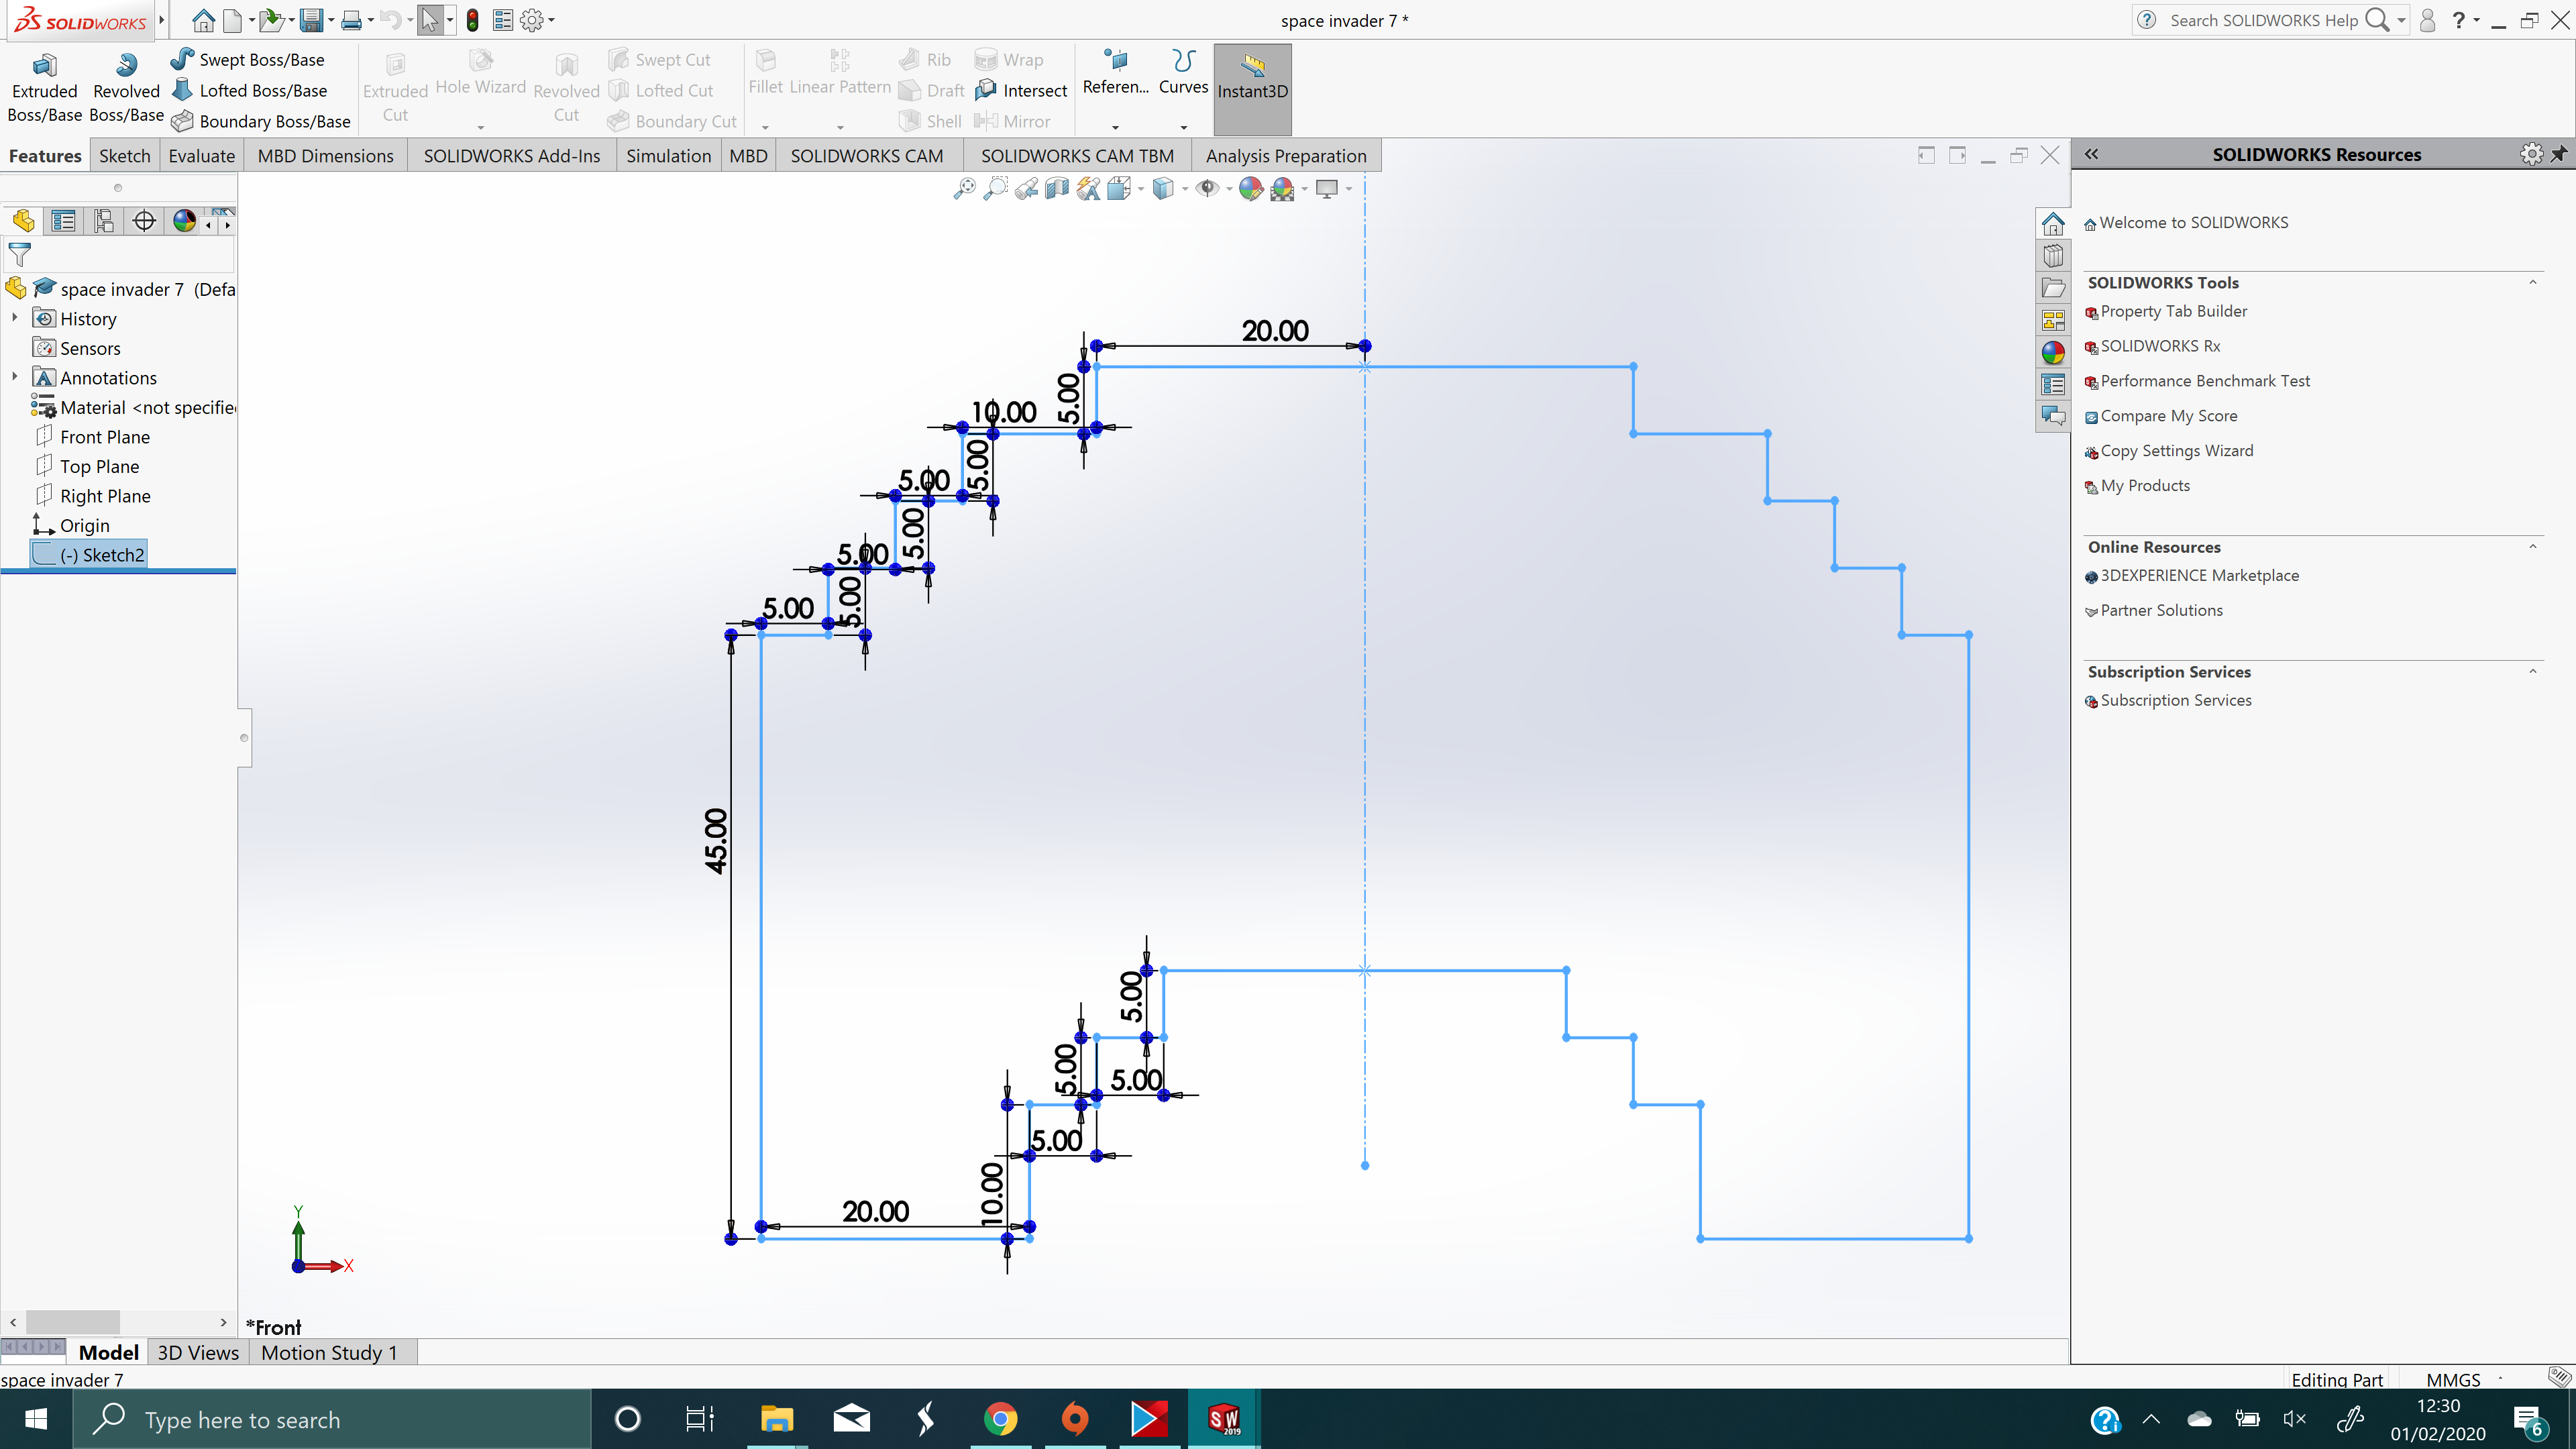Open the New document dropdown arrow
Image resolution: width=2576 pixels, height=1449 pixels.
[x=251, y=20]
